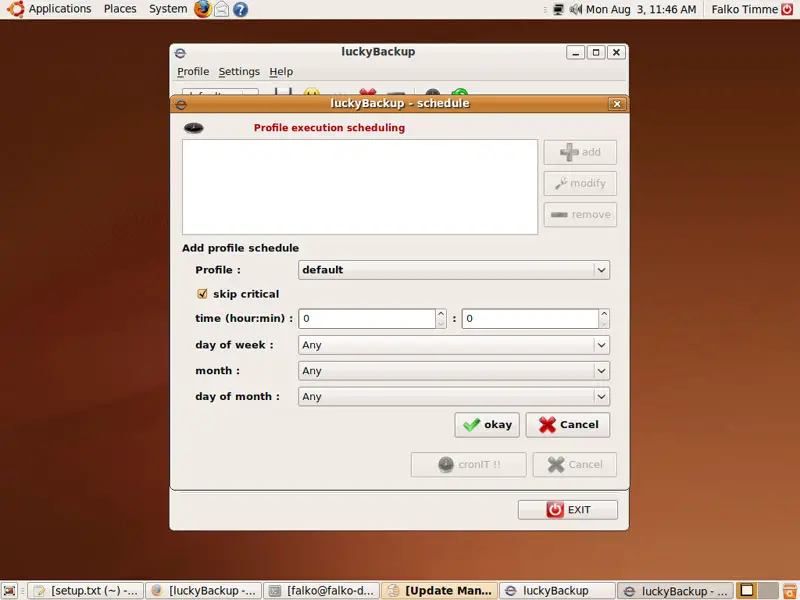Click the add schedule button

(x=580, y=153)
